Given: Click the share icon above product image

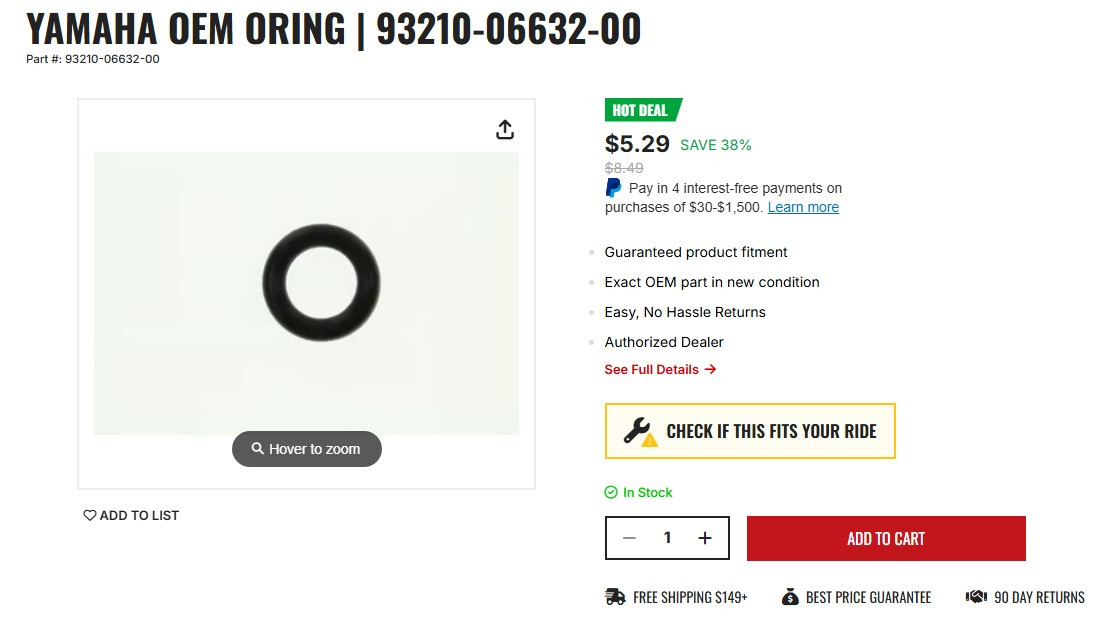Looking at the screenshot, I should click(505, 130).
